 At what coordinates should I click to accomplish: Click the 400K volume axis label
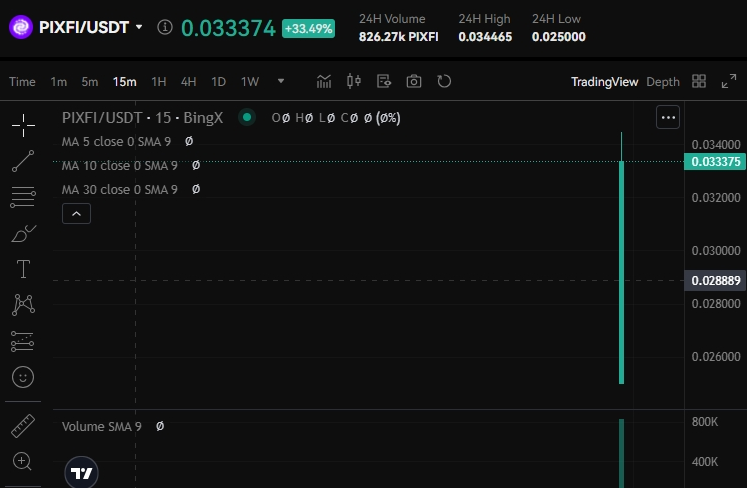pyautogui.click(x=705, y=461)
